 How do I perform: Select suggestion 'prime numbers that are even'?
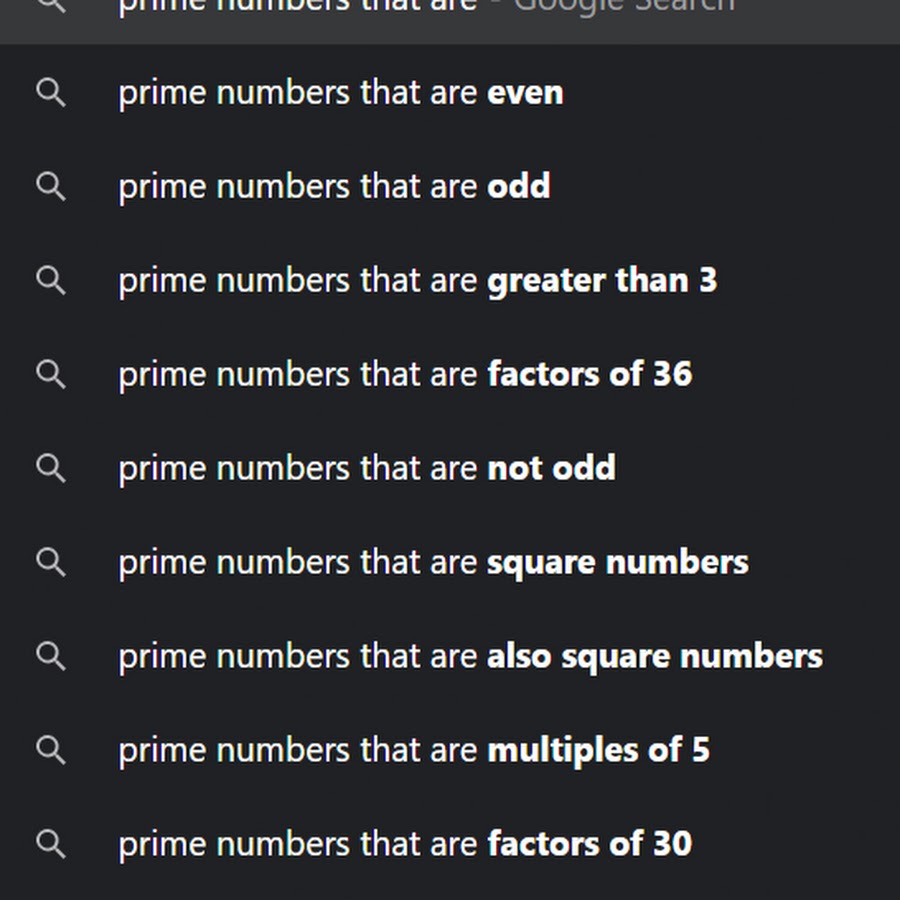coord(450,93)
